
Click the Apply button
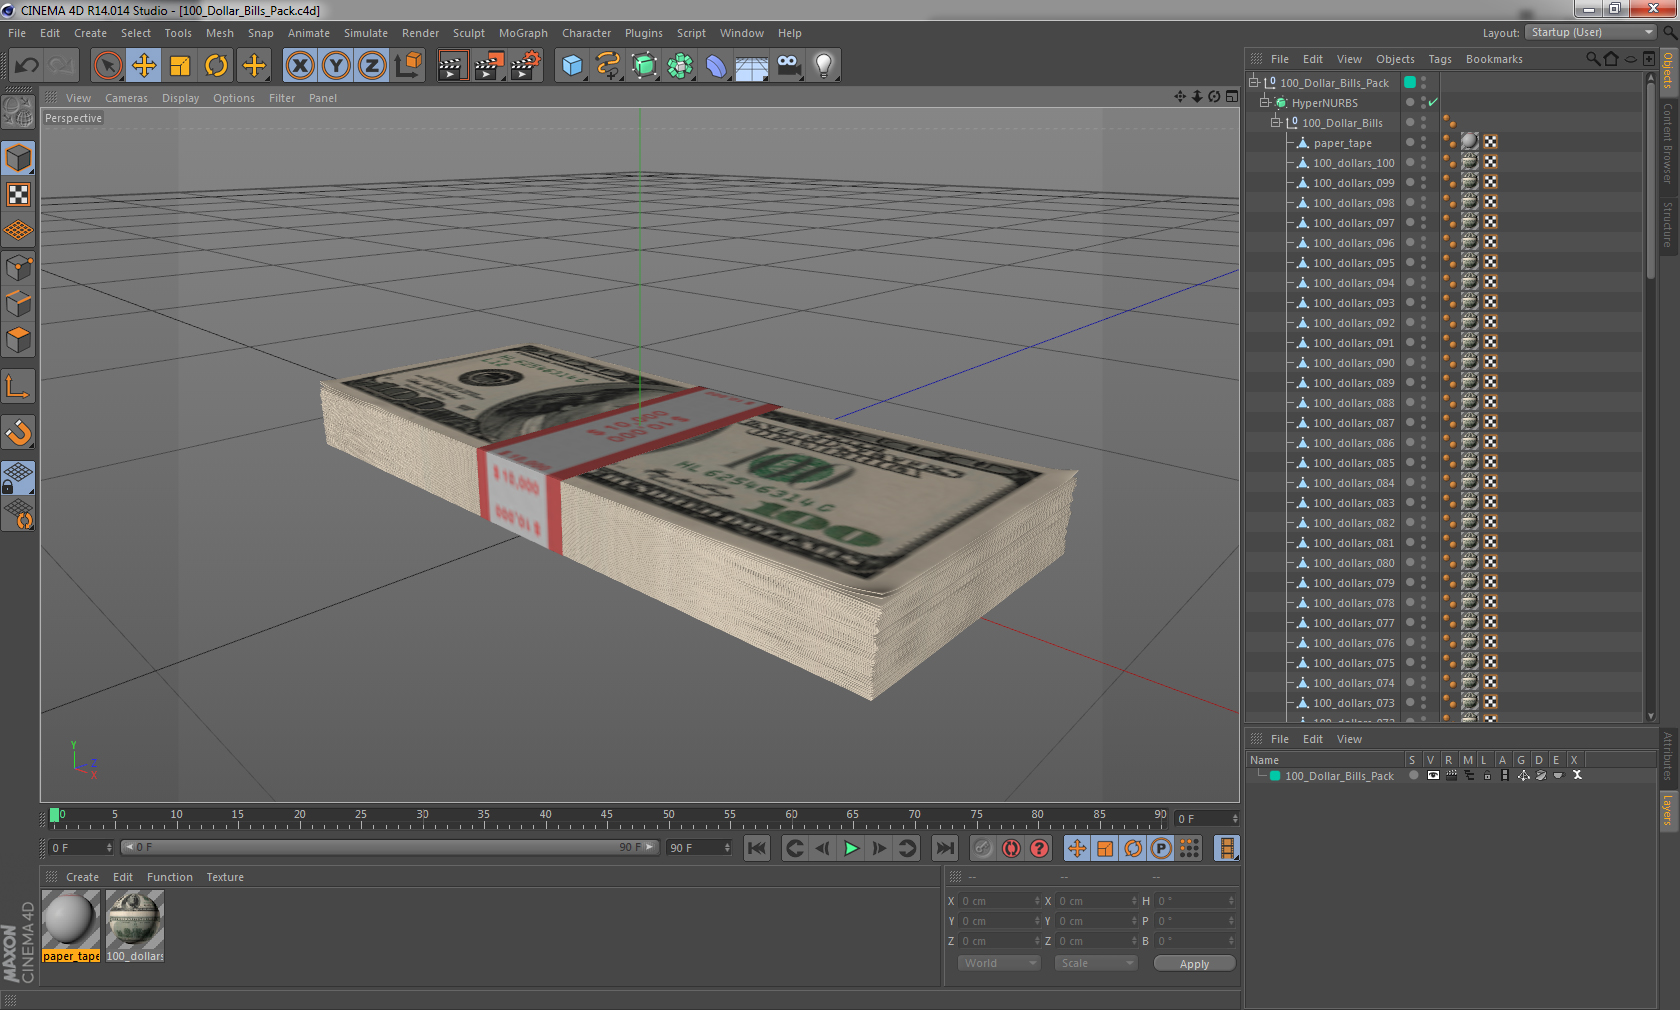pyautogui.click(x=1194, y=964)
